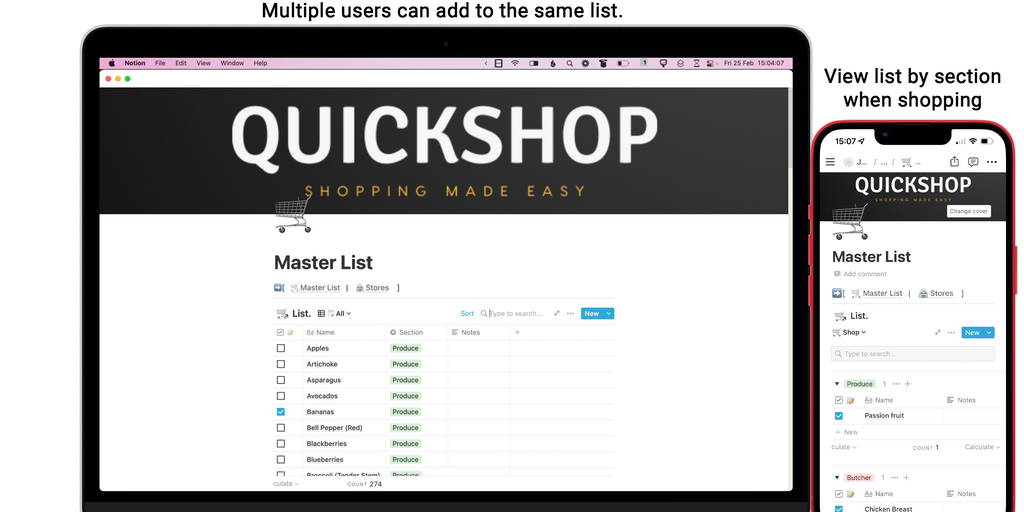
Task: Click the phone search field
Action: point(913,354)
